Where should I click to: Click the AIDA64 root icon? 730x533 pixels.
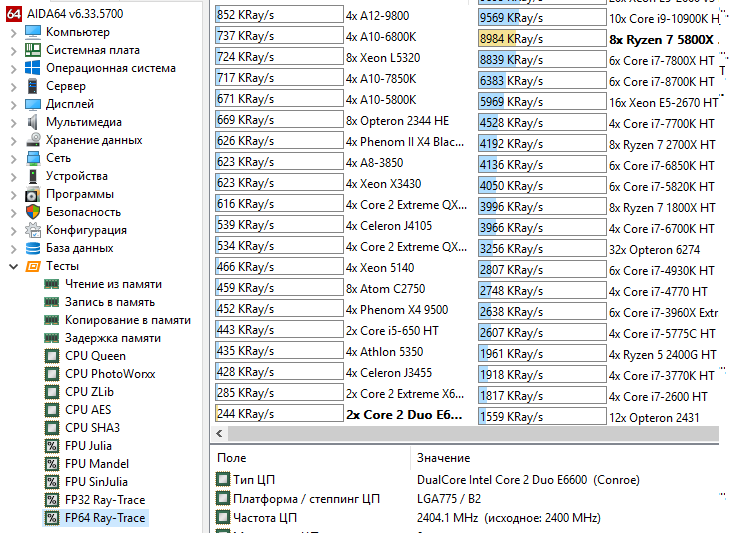14,14
